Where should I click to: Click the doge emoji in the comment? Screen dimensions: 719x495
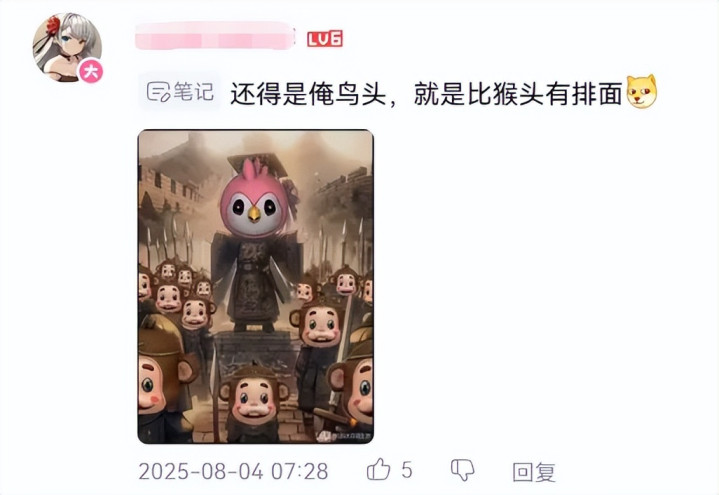[642, 92]
